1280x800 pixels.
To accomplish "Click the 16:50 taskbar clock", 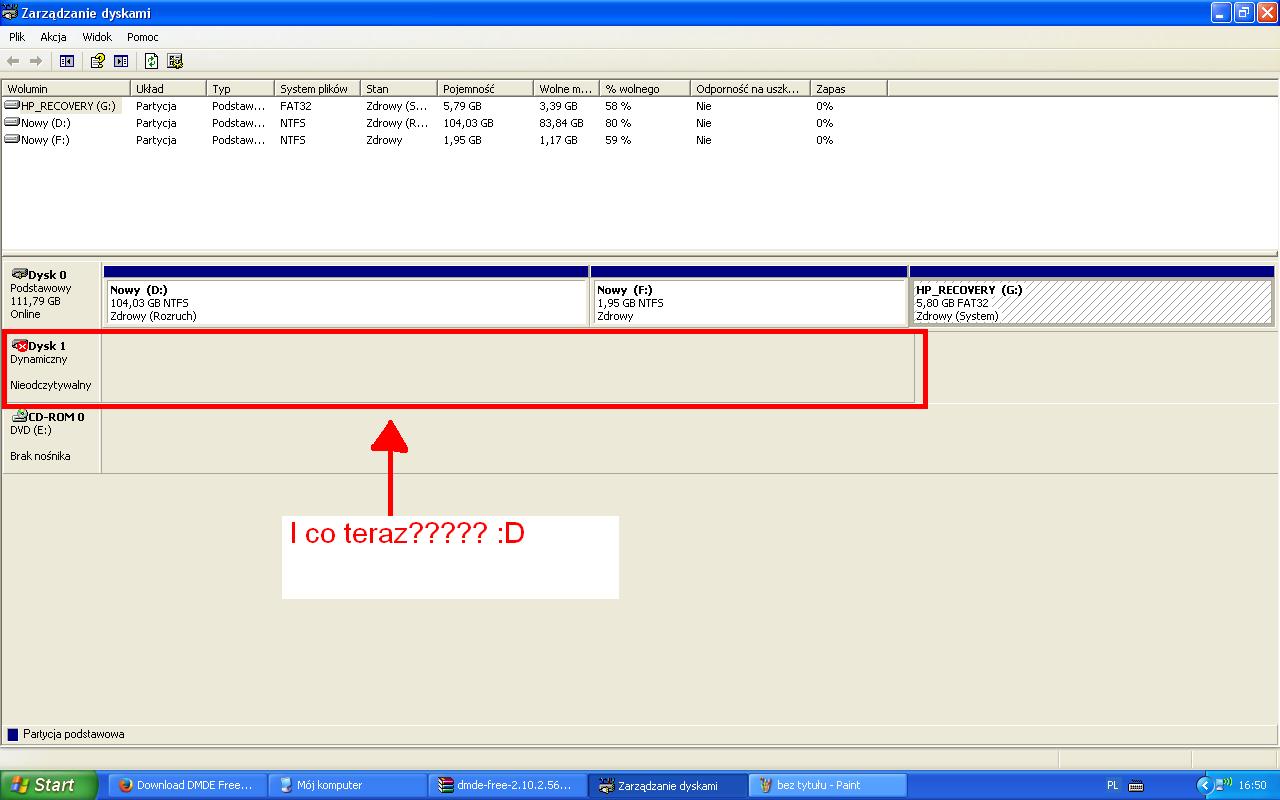I will (x=1252, y=785).
